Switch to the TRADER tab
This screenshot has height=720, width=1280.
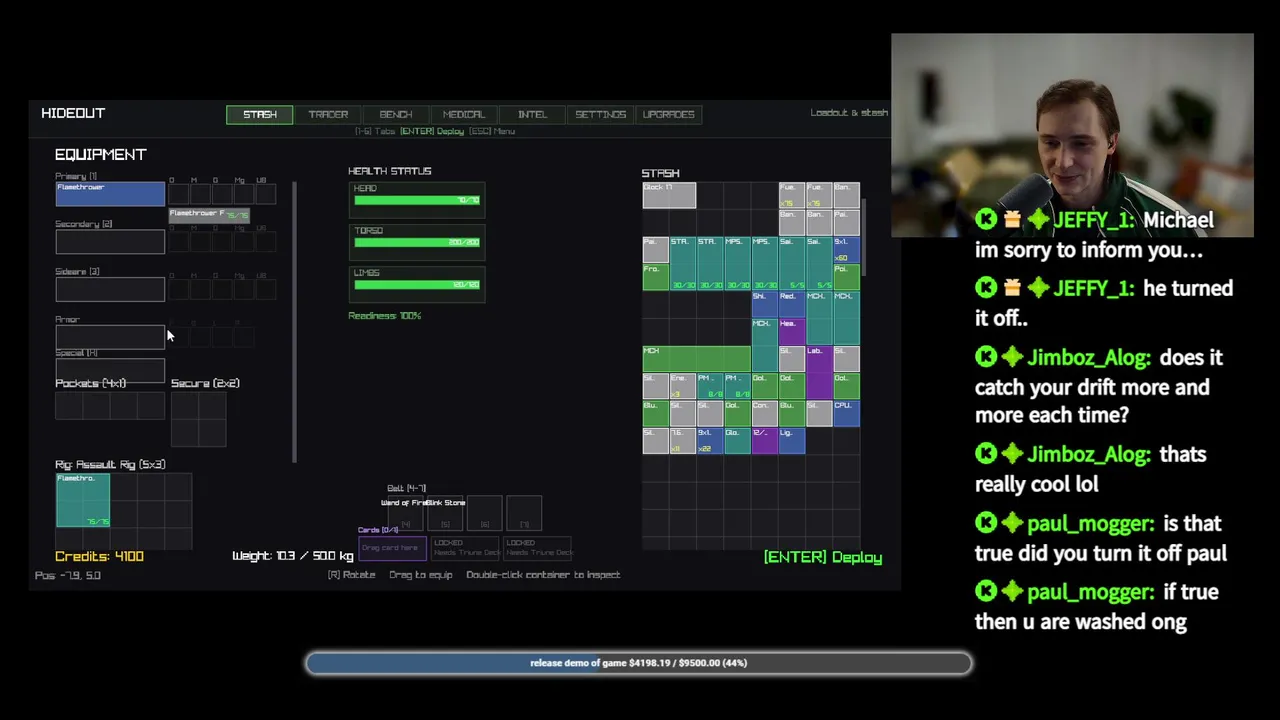click(x=328, y=114)
